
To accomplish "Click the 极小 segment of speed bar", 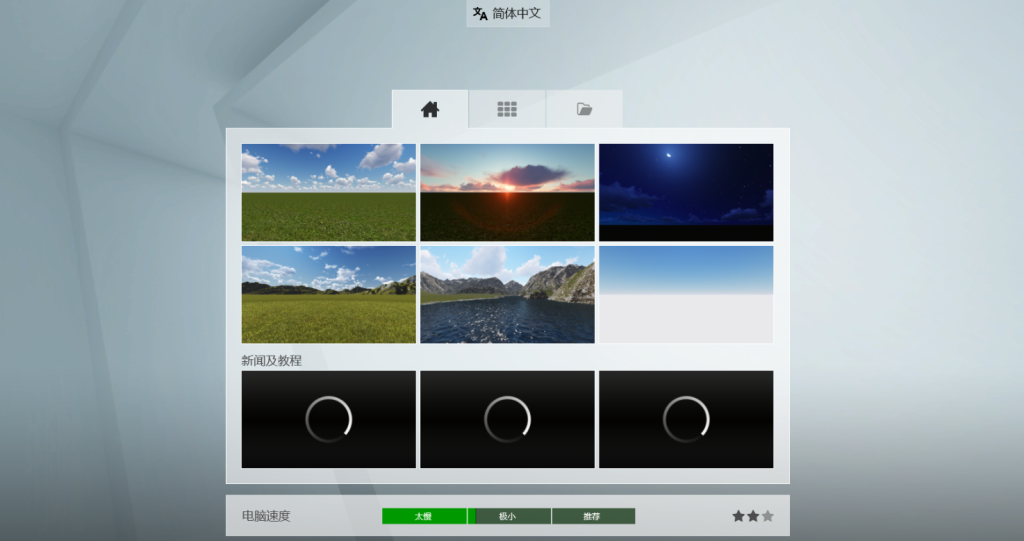I will (x=510, y=516).
